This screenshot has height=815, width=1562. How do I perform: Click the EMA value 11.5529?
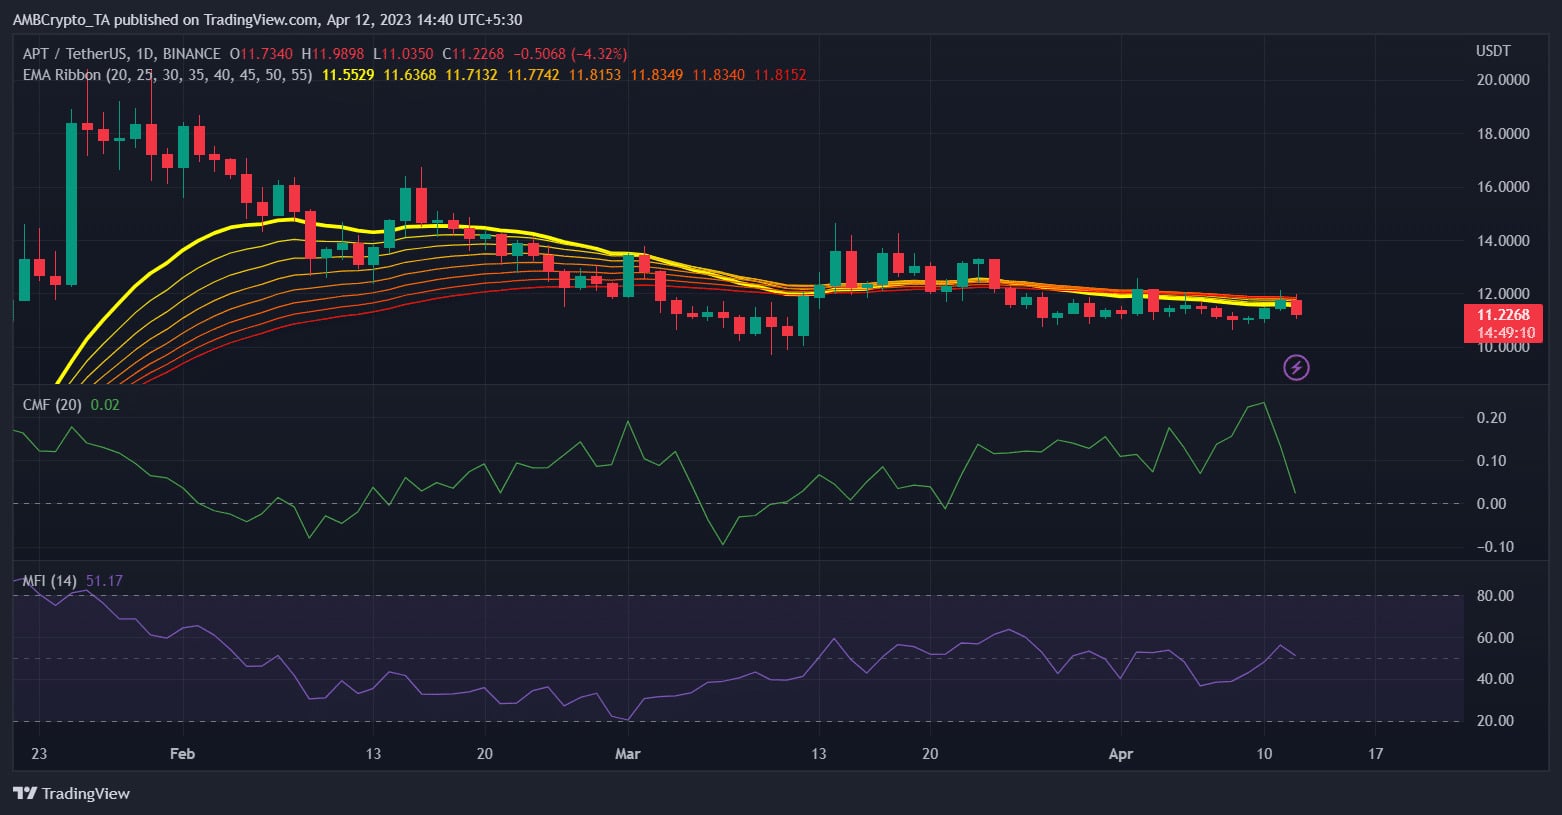point(348,75)
